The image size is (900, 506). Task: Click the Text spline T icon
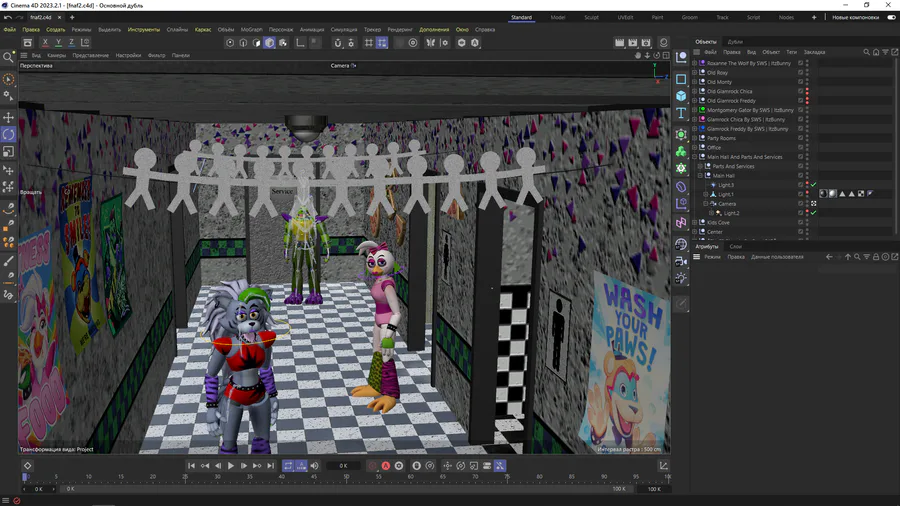coord(681,112)
